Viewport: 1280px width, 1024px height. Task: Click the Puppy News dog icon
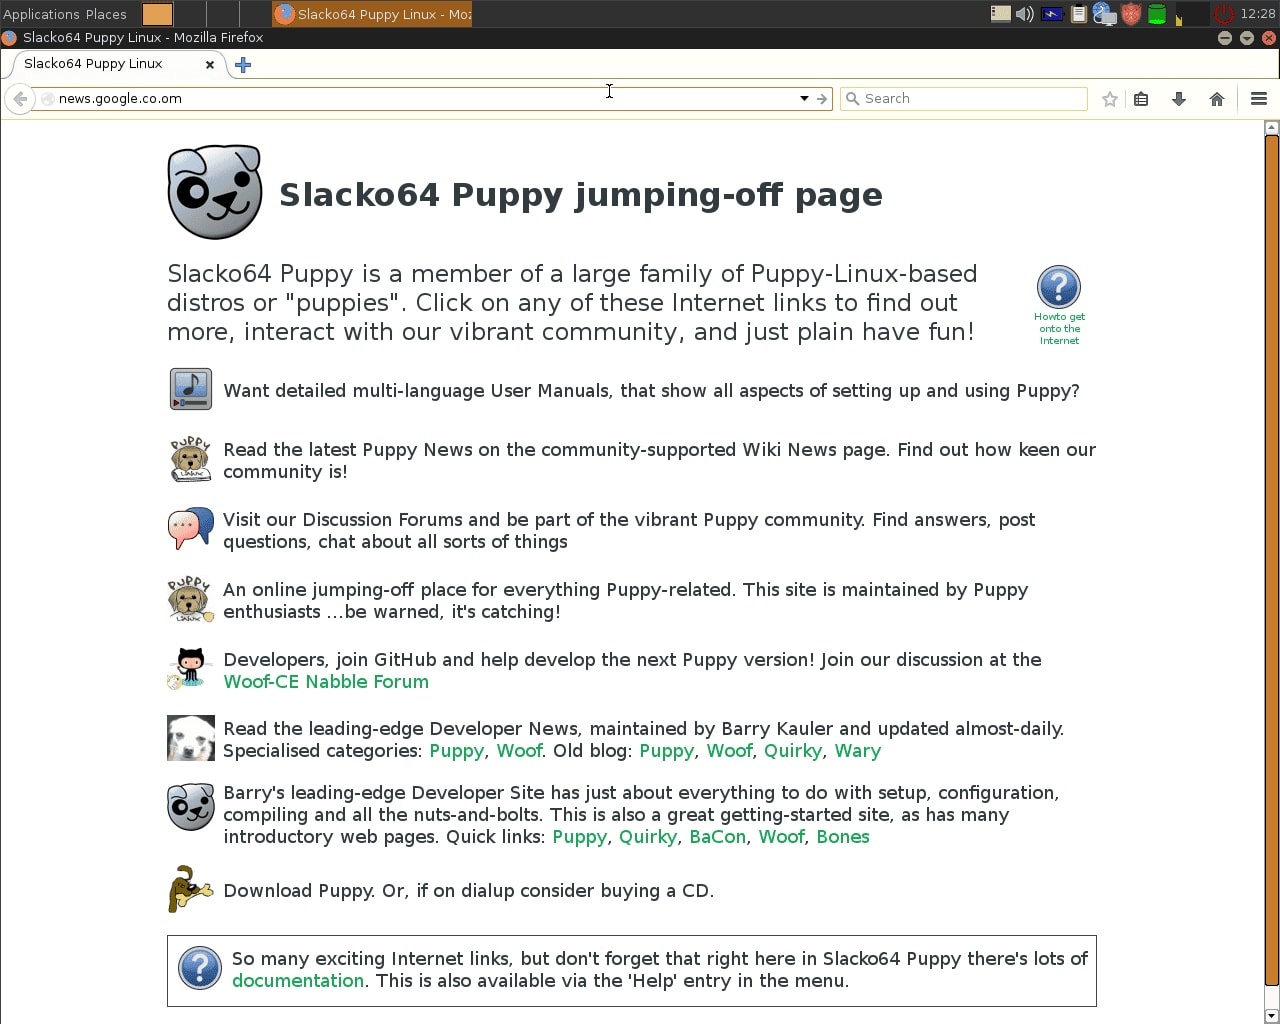point(190,459)
